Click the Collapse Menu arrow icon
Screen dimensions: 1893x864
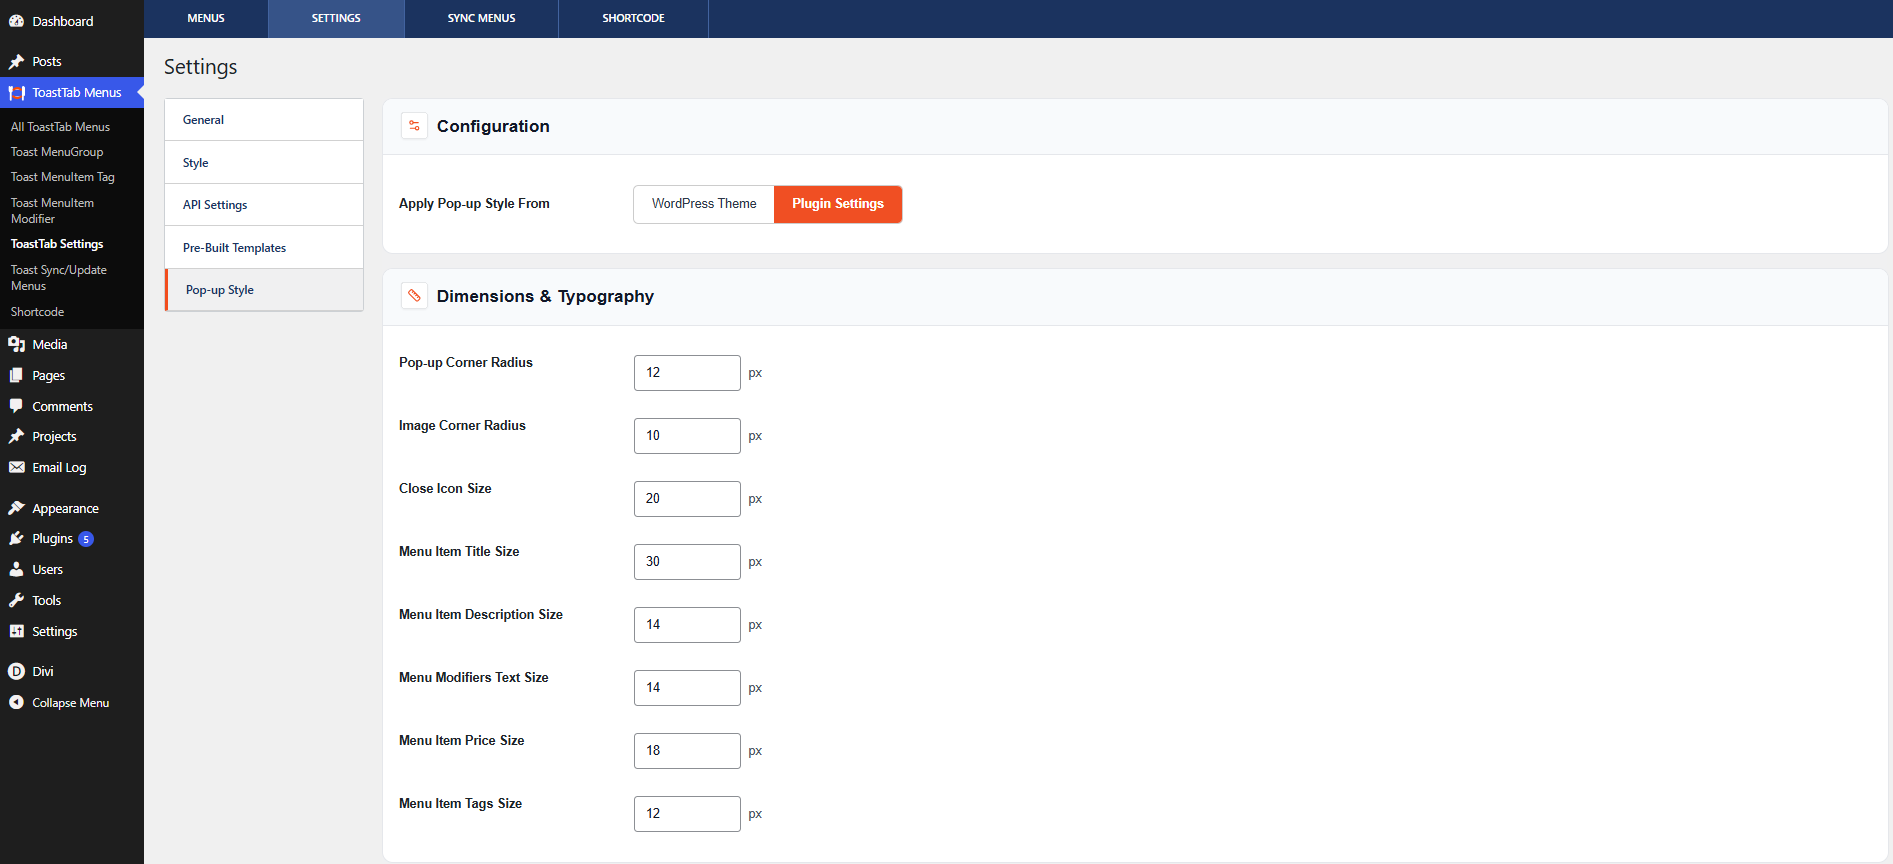point(16,702)
